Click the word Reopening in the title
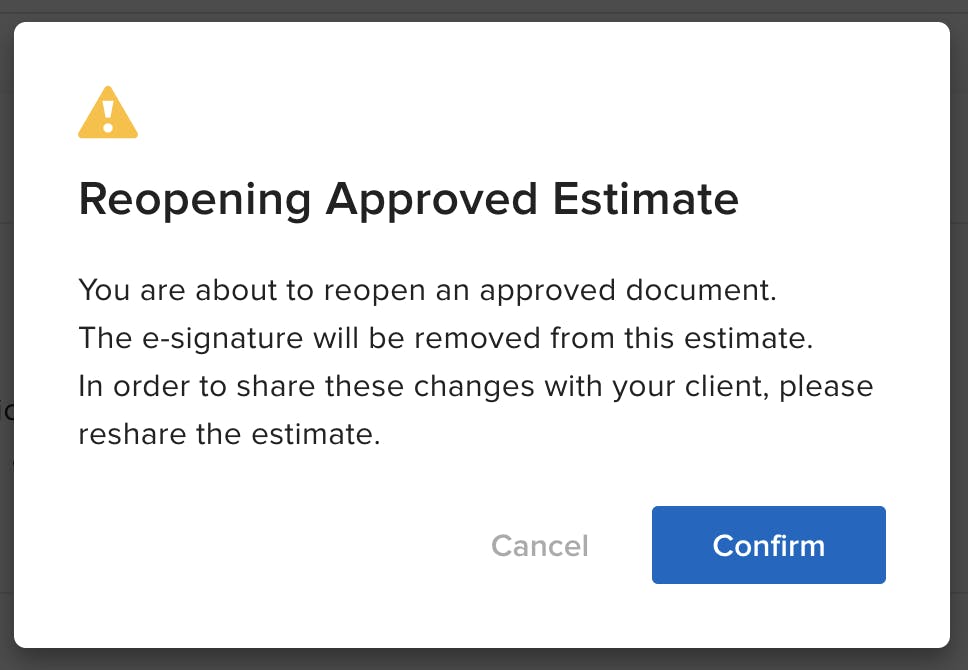The image size is (968, 670). (195, 200)
